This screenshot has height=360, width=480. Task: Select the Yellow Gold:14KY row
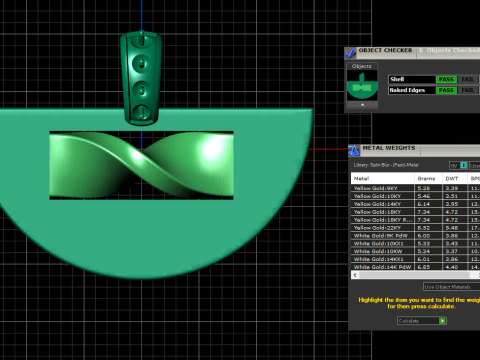pos(415,204)
